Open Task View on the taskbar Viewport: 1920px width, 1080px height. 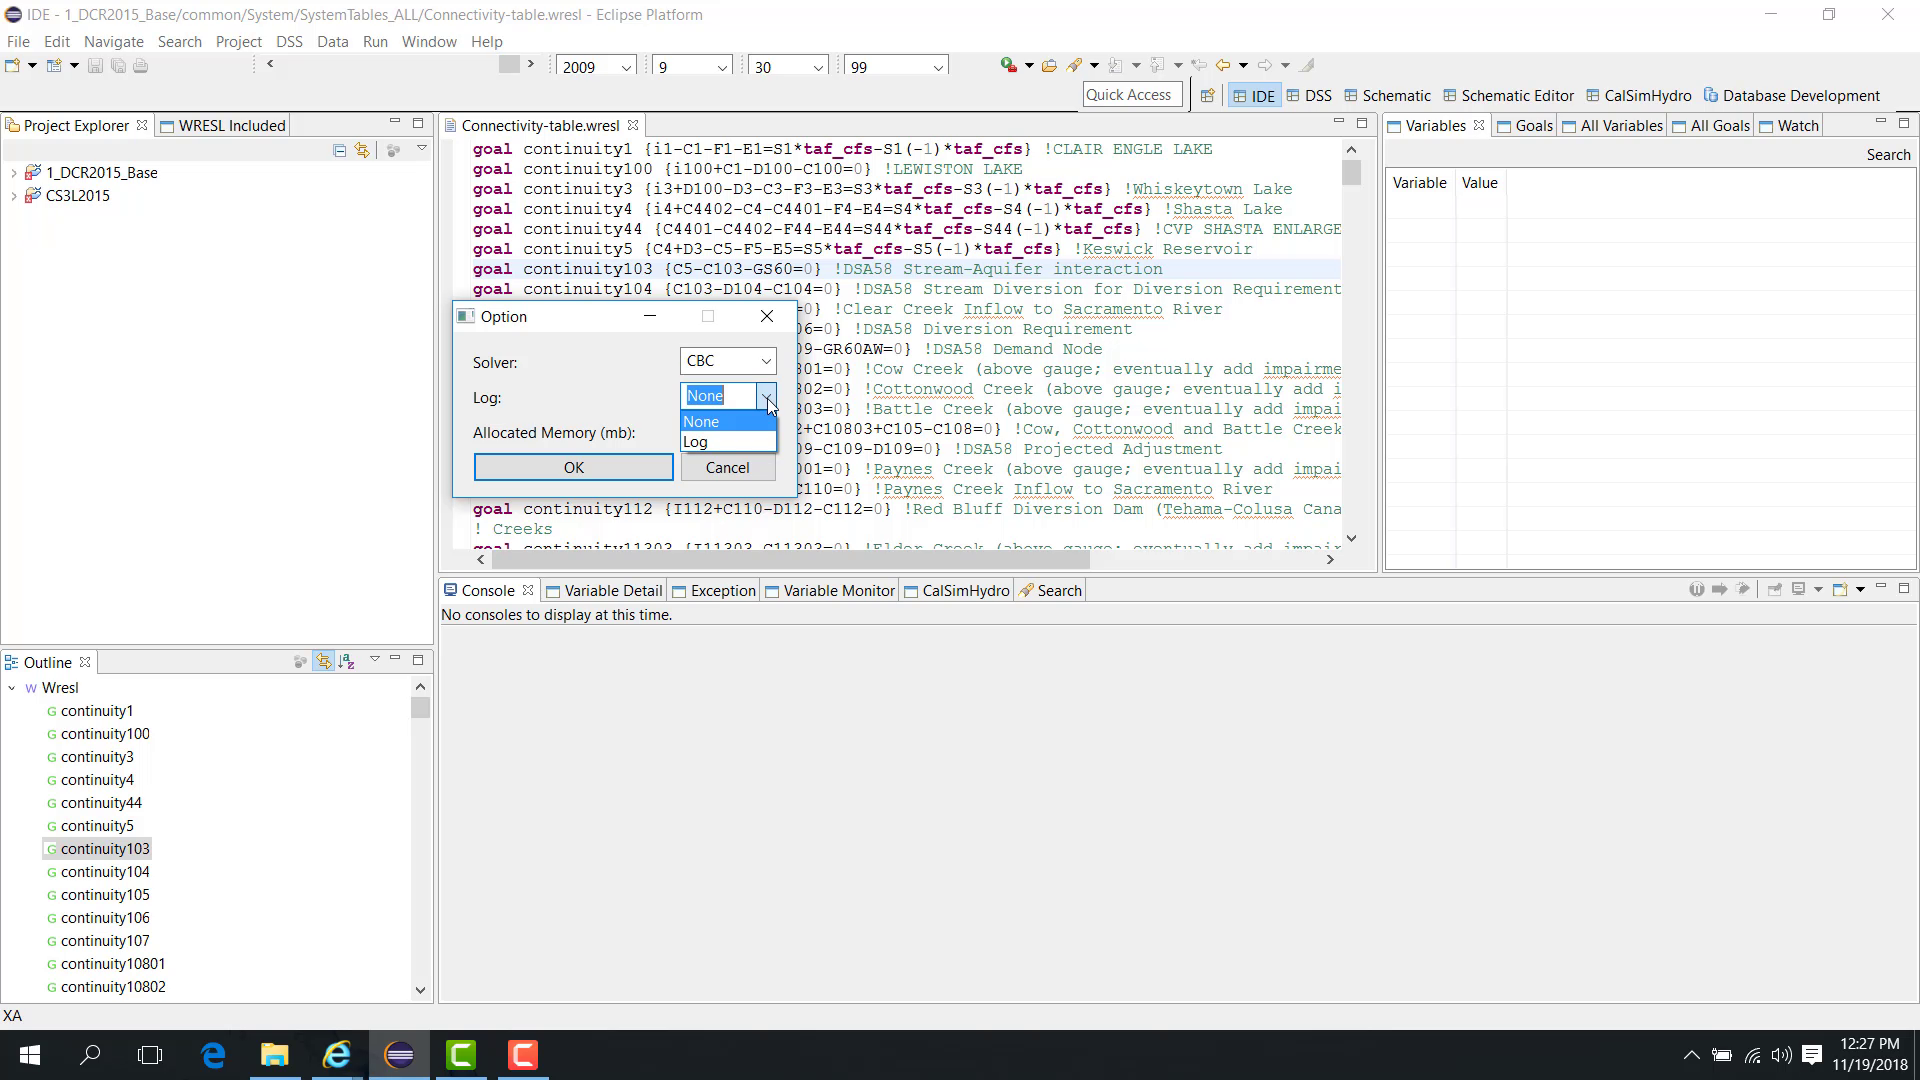pos(150,1055)
